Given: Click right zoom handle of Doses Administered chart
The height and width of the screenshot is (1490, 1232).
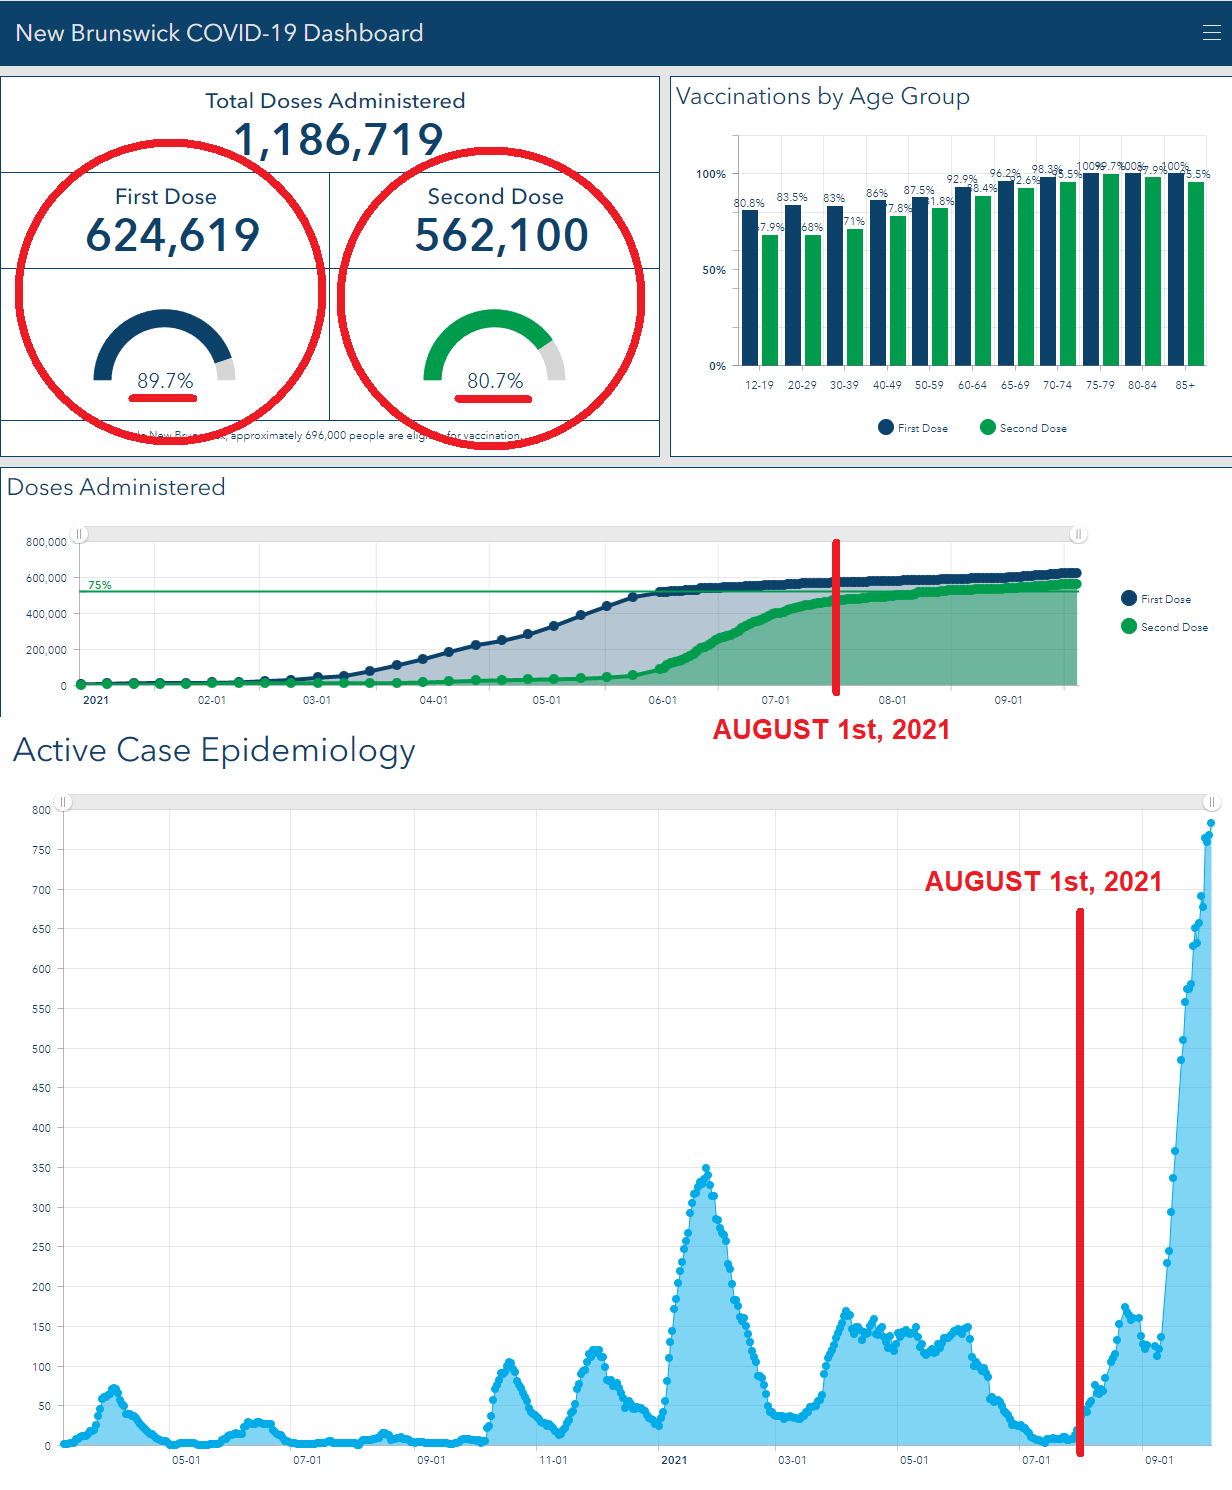Looking at the screenshot, I should click(x=1078, y=534).
